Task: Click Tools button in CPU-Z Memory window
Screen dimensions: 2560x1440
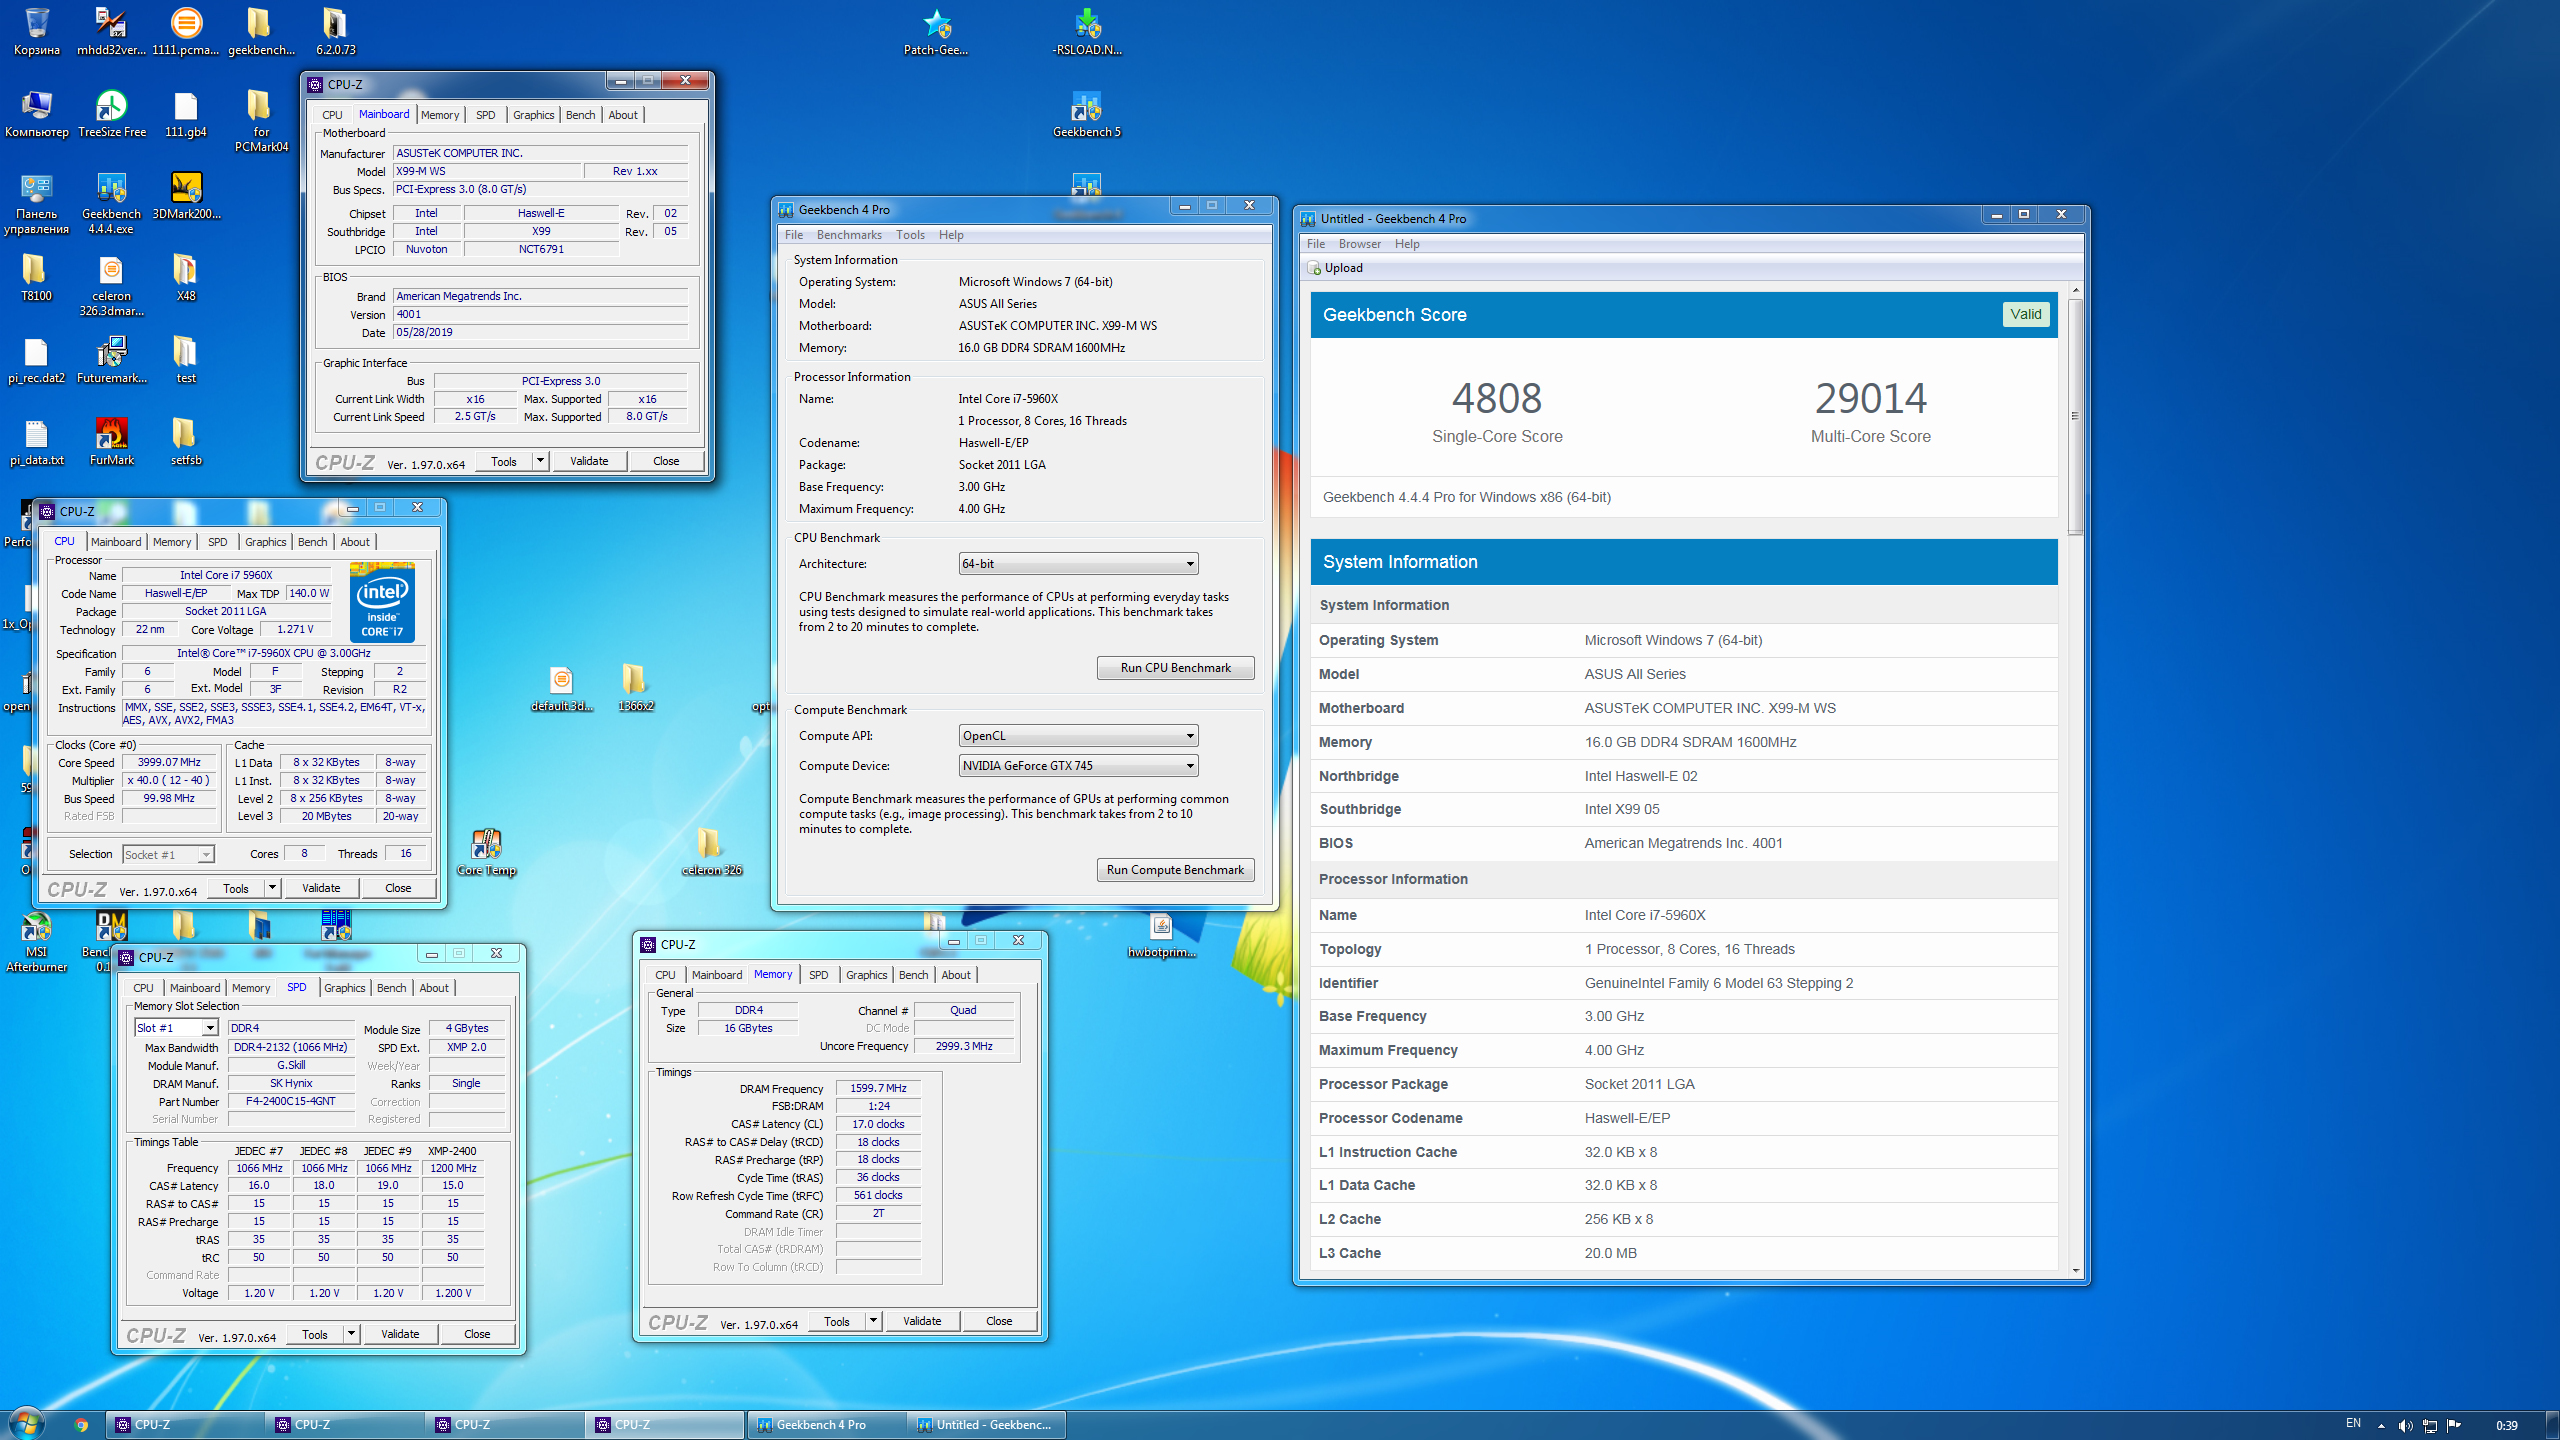Action: [x=837, y=1321]
